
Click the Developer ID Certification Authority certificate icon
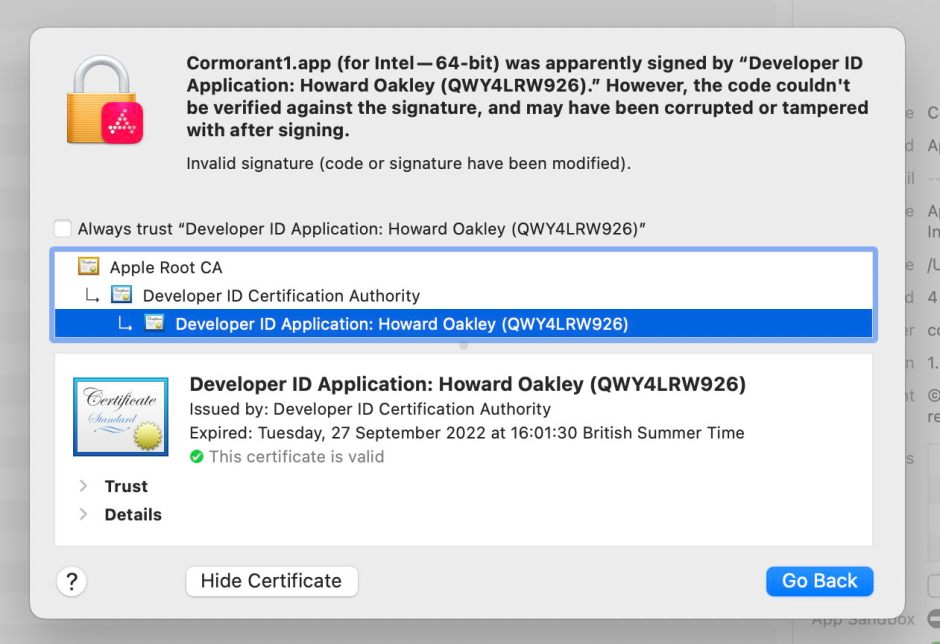122,295
